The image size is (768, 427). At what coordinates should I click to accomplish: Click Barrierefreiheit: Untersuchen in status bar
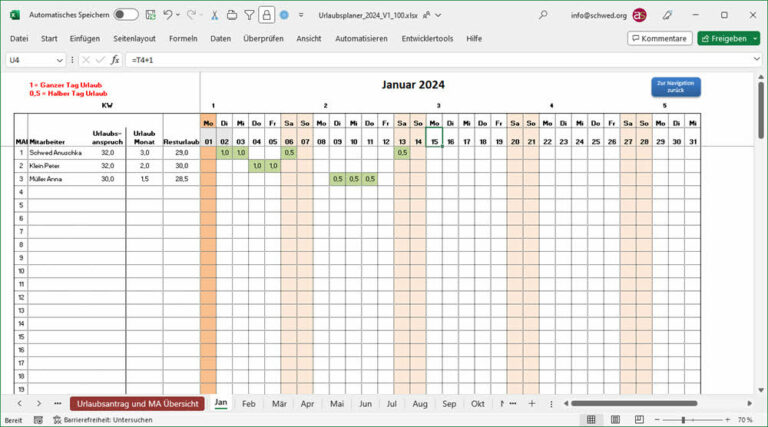pos(103,420)
